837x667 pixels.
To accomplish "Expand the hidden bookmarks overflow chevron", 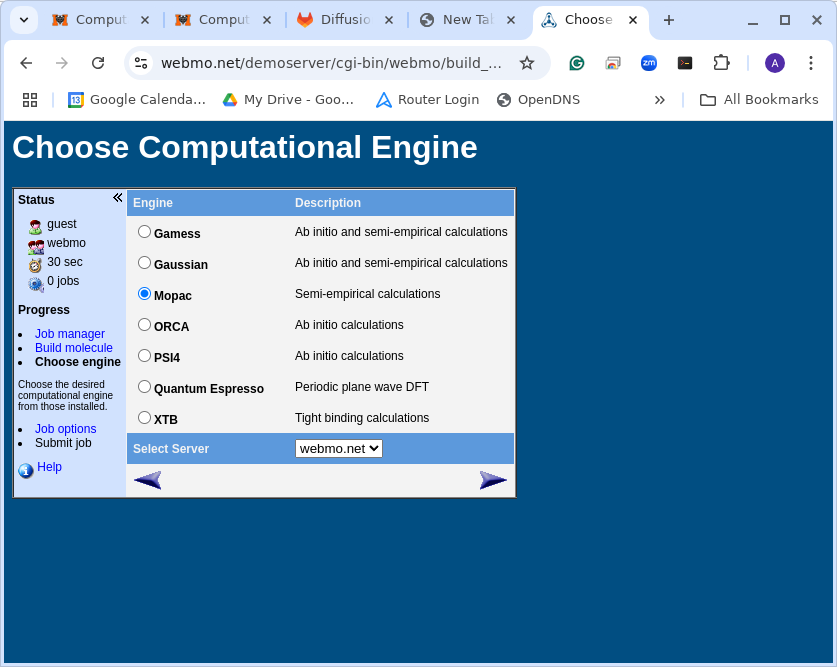I will [660, 99].
